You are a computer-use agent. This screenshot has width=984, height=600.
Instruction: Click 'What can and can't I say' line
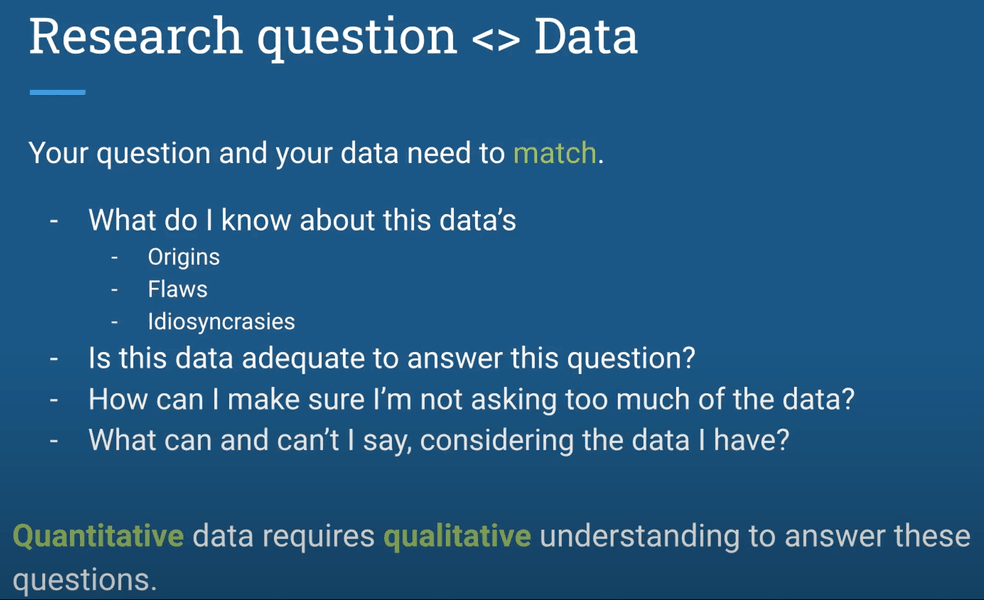pos(439,440)
